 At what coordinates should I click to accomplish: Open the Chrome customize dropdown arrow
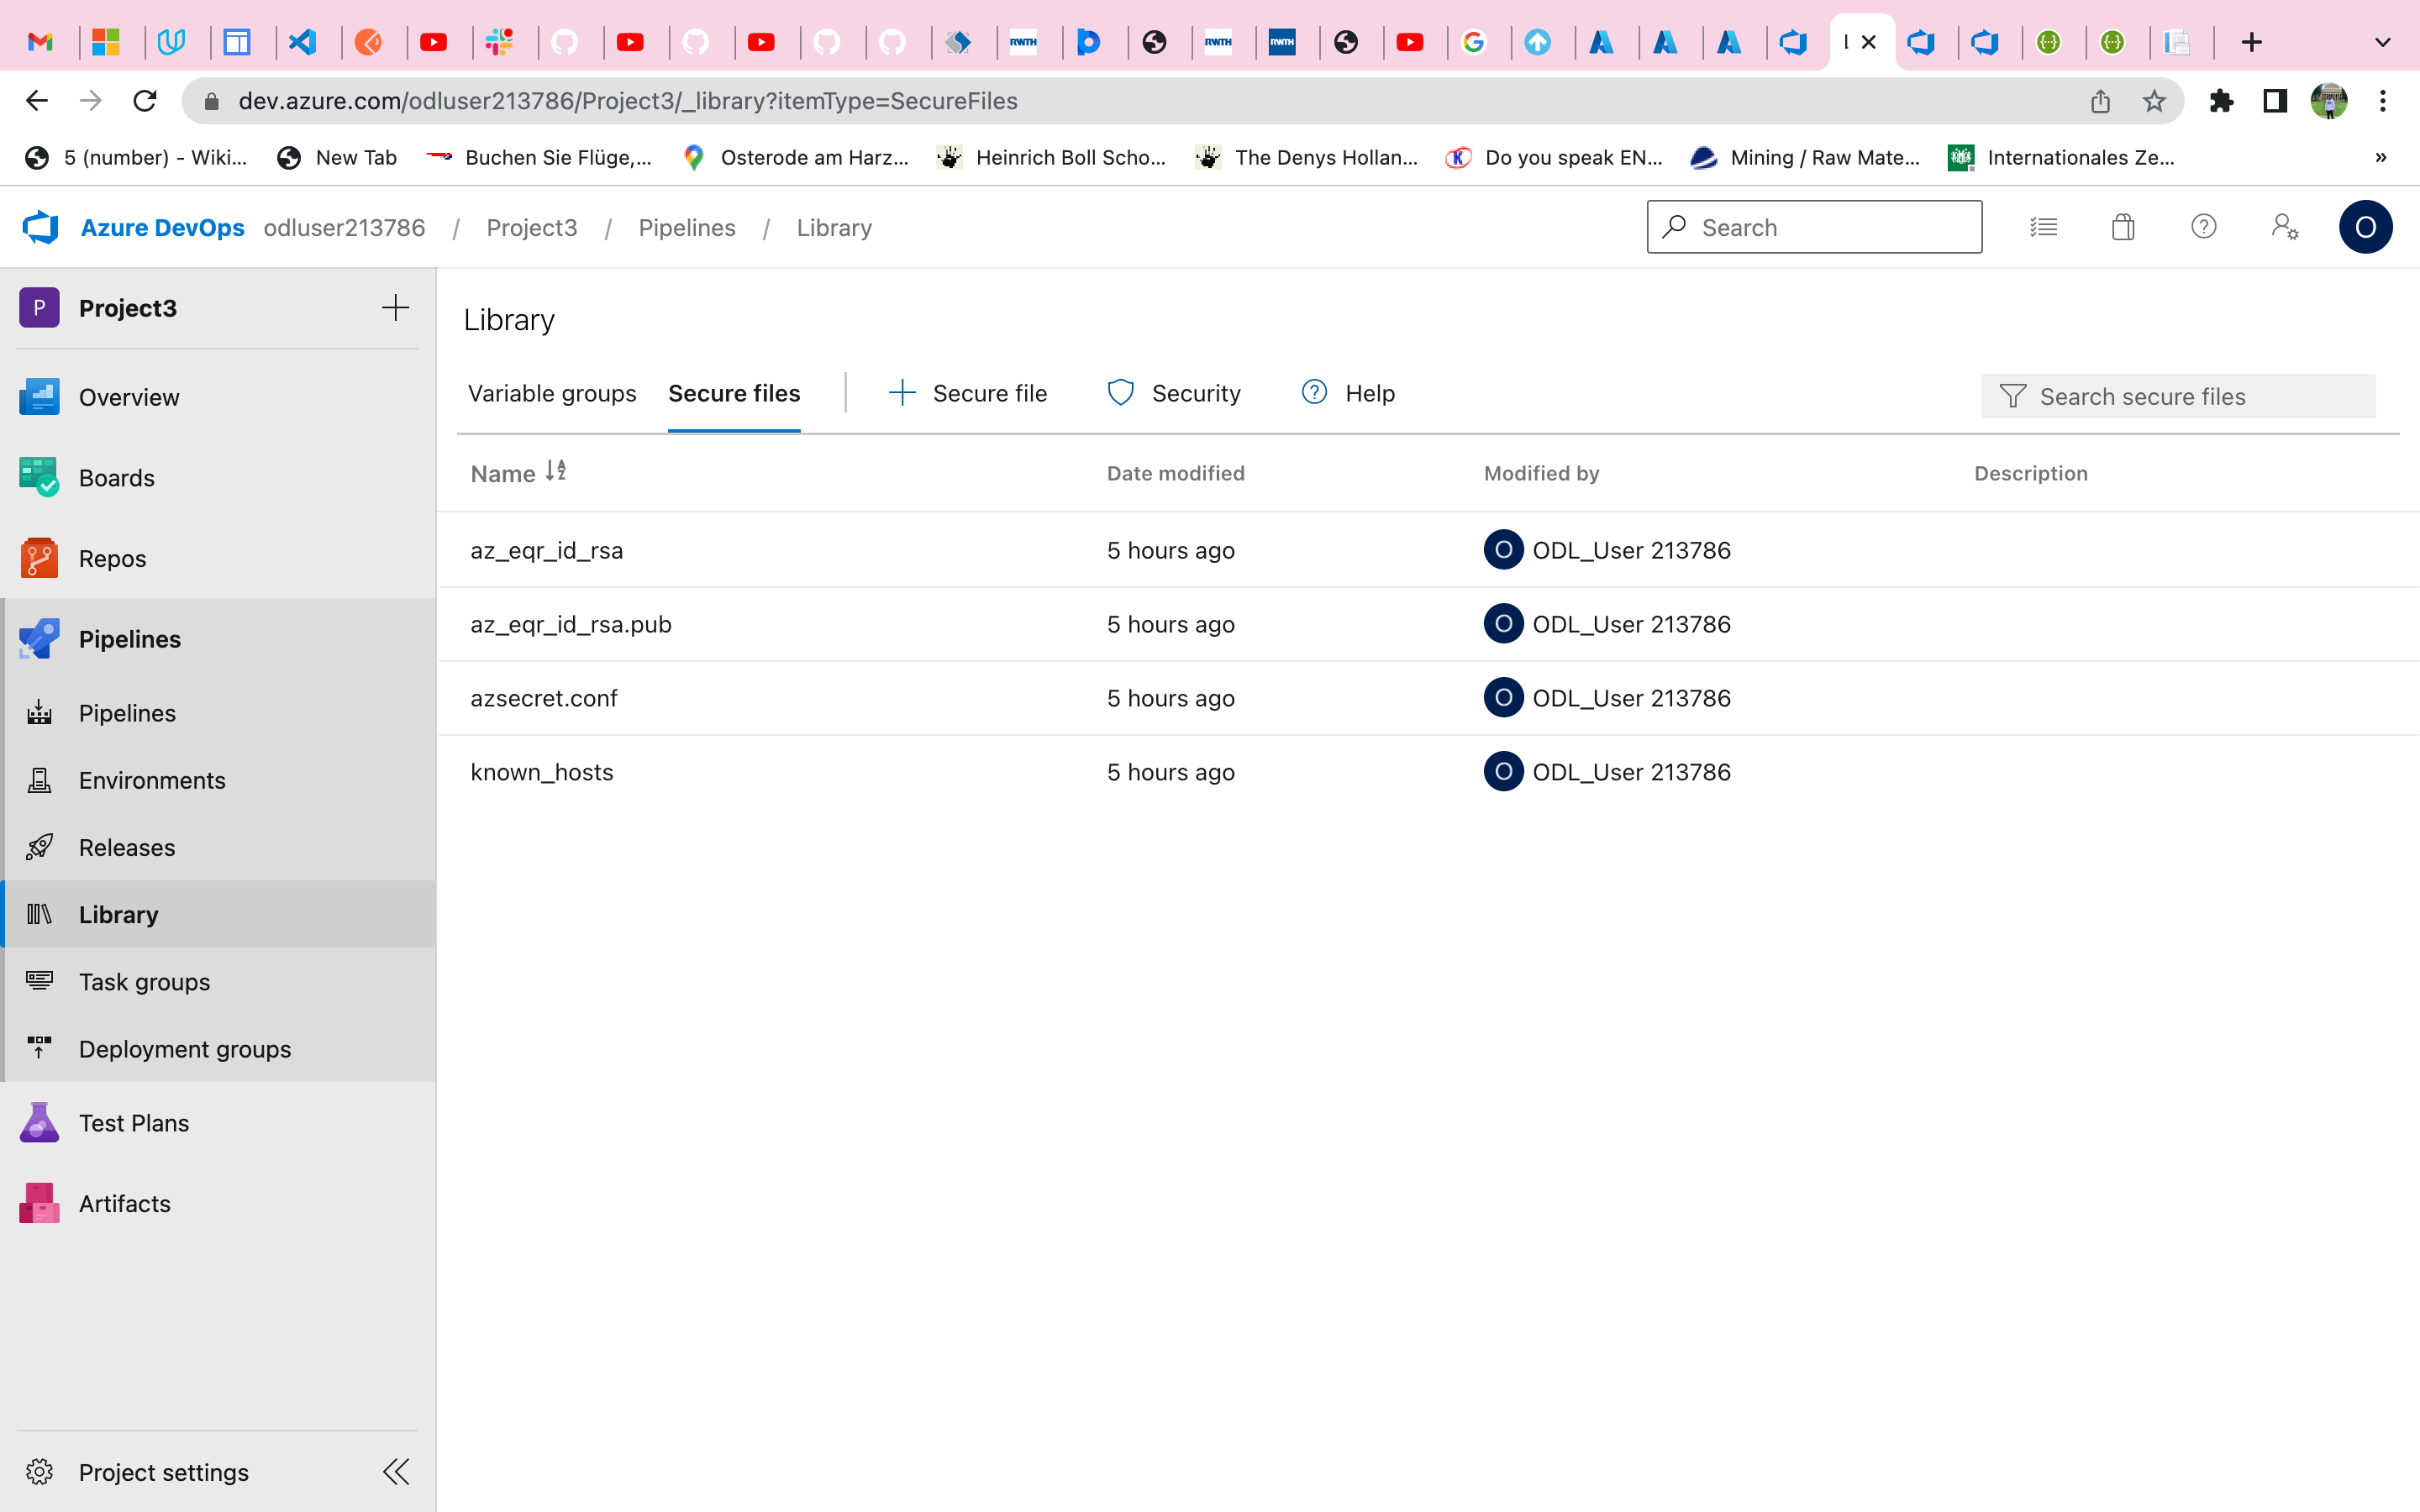2383,42
